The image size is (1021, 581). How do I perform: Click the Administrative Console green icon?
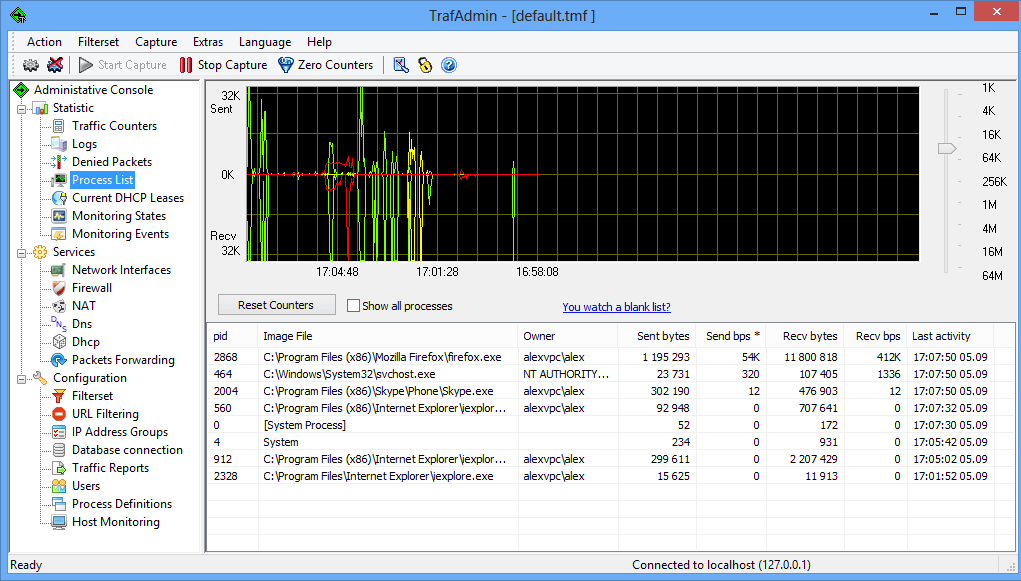[21, 90]
